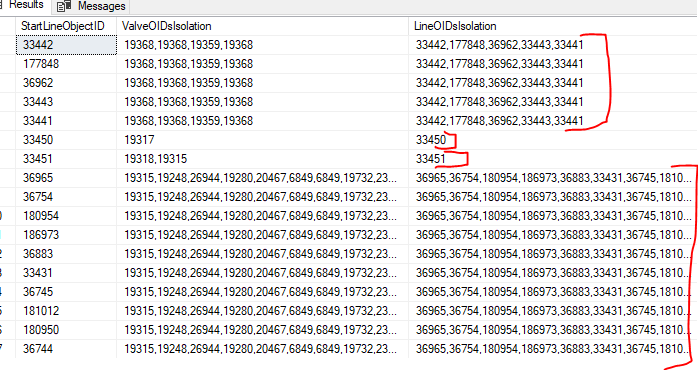Image resolution: width=698 pixels, height=370 pixels.
Task: Click ValveOIDsIsolation cell in row 33442
Action: (x=263, y=45)
